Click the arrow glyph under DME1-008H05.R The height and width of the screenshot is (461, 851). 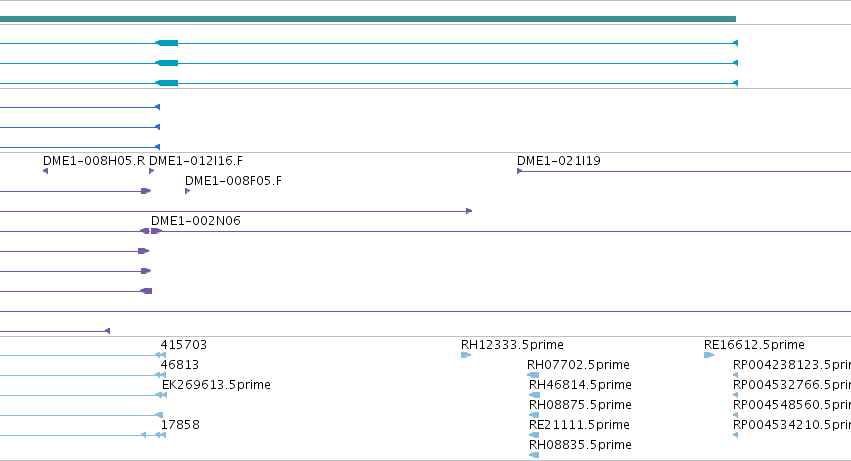(x=46, y=171)
